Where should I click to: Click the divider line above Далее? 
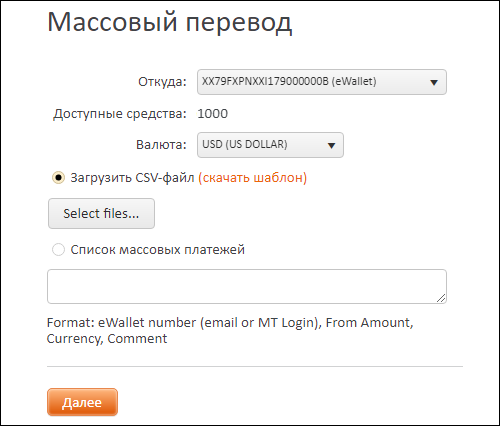point(255,366)
